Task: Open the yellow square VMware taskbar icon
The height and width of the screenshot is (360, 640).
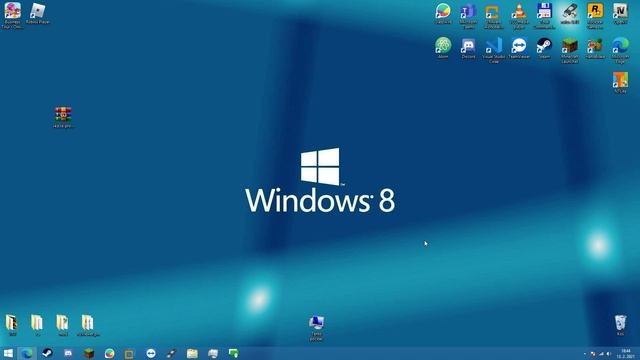Action: point(129,353)
